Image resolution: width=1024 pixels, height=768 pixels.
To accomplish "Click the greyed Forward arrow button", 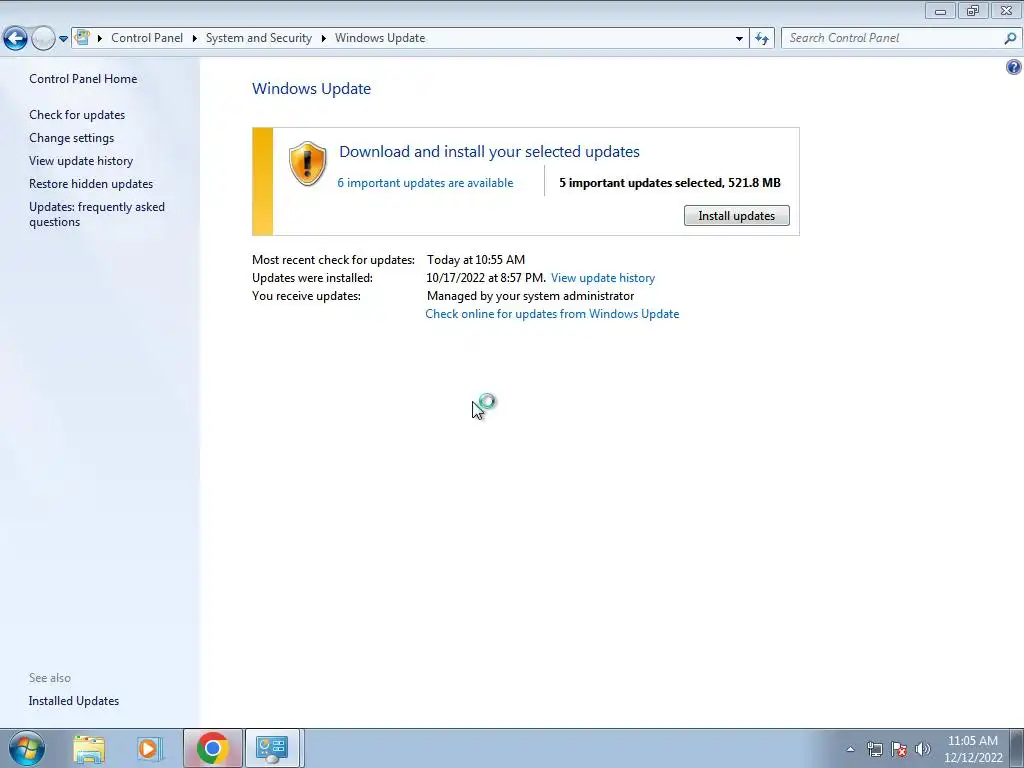I will pyautogui.click(x=43, y=38).
